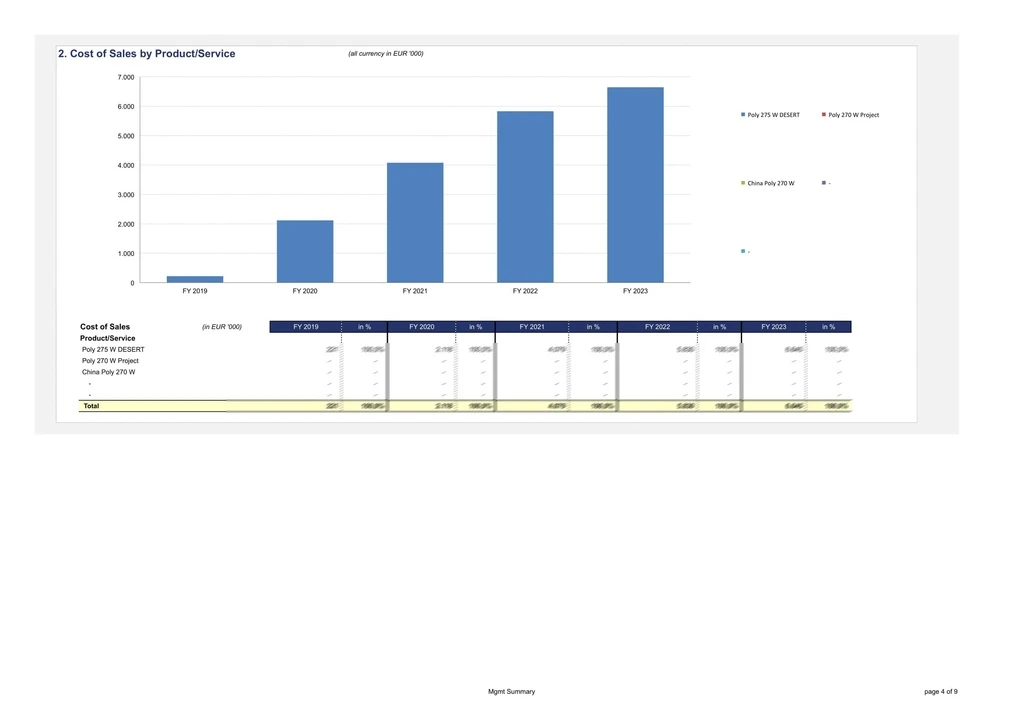This screenshot has height=724, width=1024.
Task: Click the red Poly 270 W Project legend swatch
Action: click(824, 115)
